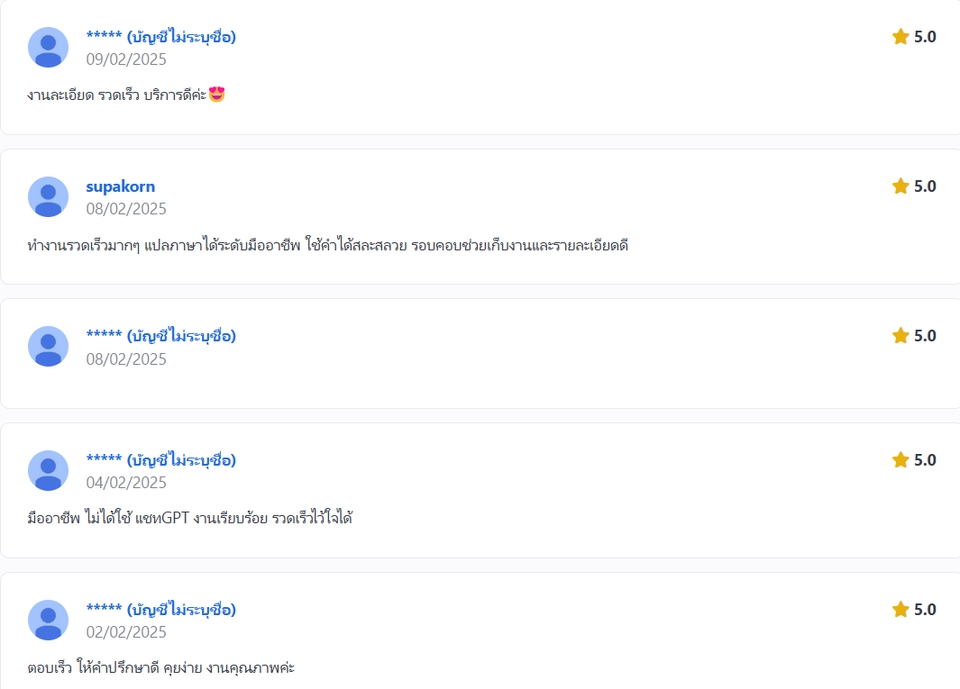Click the date 08/02/2025 under supakorn
Screen dimensions: 960x689
click(x=126, y=209)
